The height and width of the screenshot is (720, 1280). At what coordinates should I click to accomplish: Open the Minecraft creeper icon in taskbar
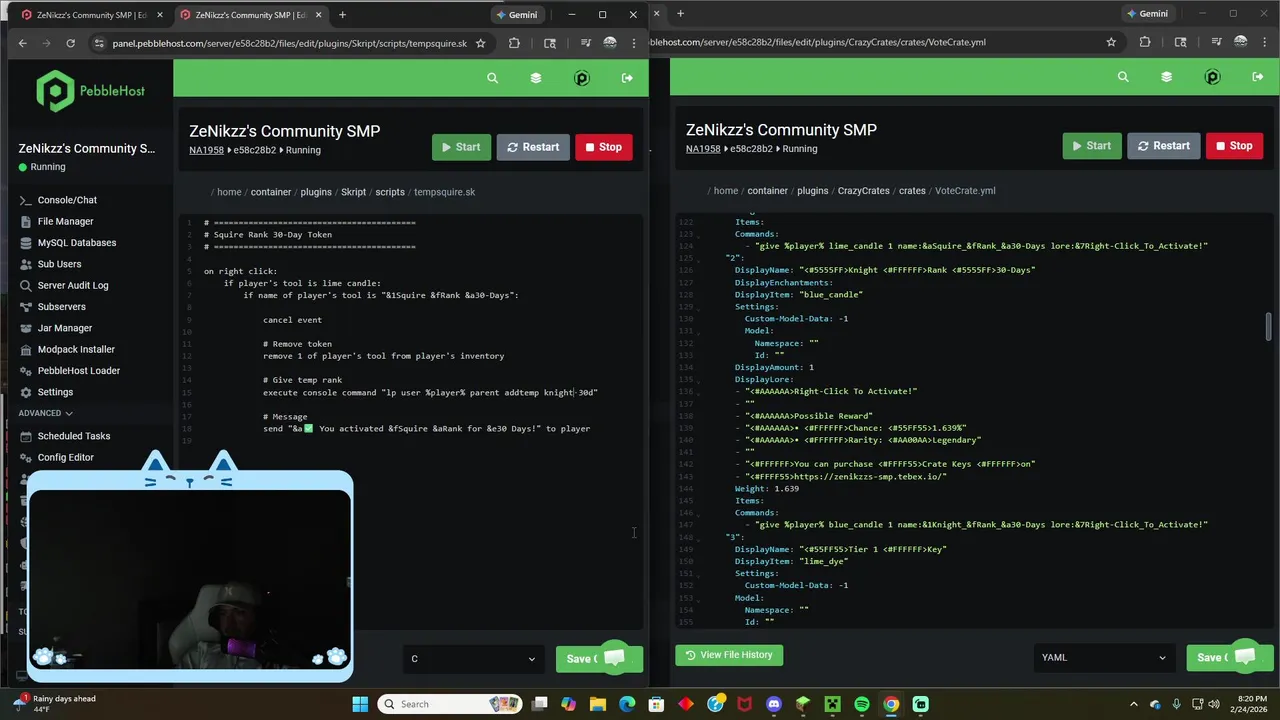pos(832,704)
